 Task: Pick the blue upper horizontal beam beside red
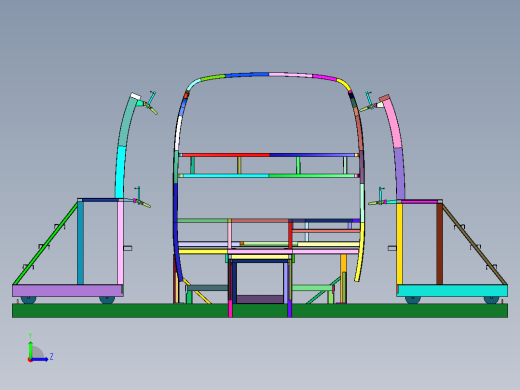pos(312,155)
